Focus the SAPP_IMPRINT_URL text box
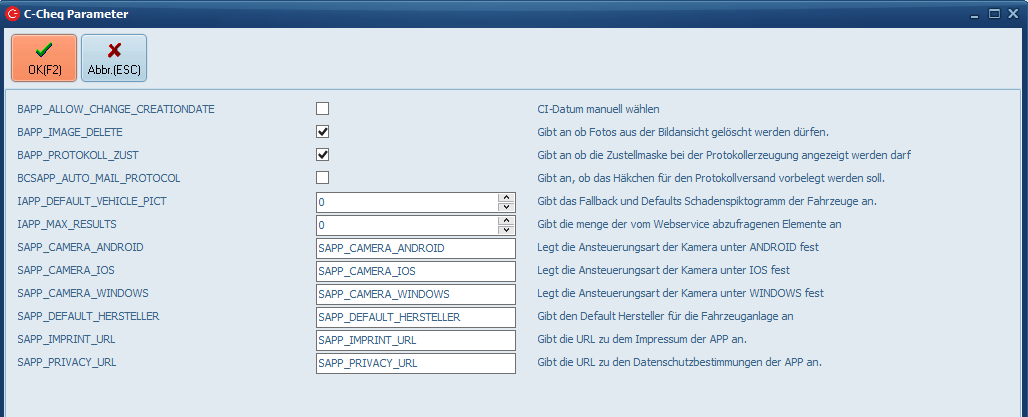Image resolution: width=1028 pixels, height=417 pixels. click(415, 340)
